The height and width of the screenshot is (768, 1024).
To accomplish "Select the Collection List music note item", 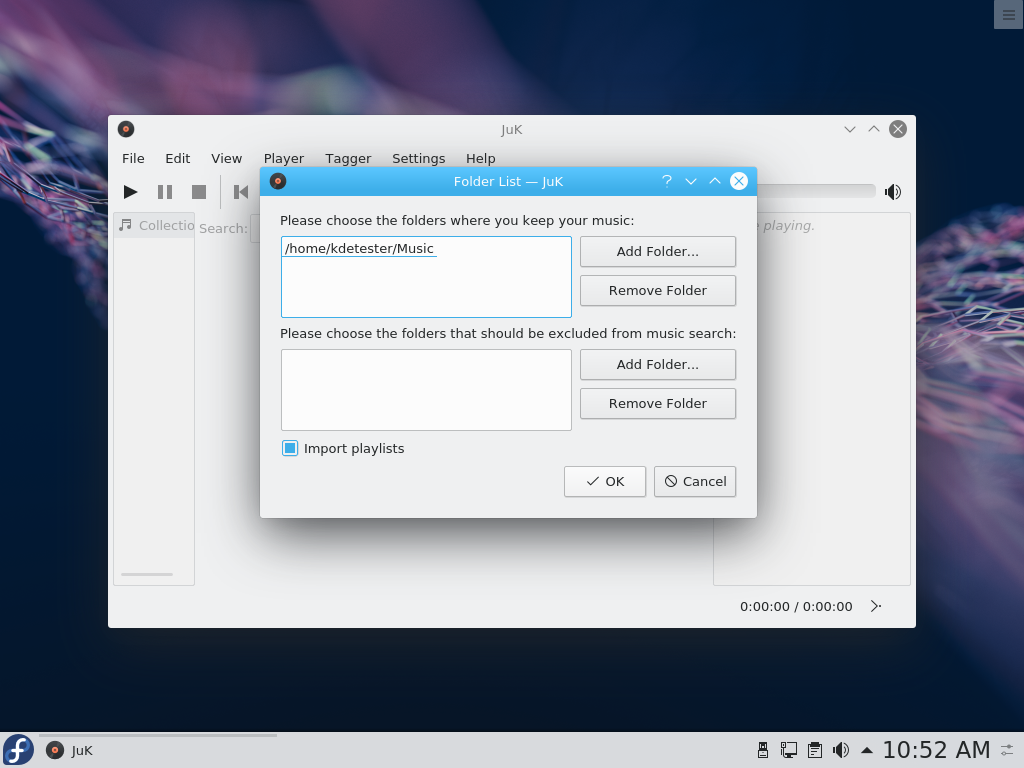I will coord(155,225).
